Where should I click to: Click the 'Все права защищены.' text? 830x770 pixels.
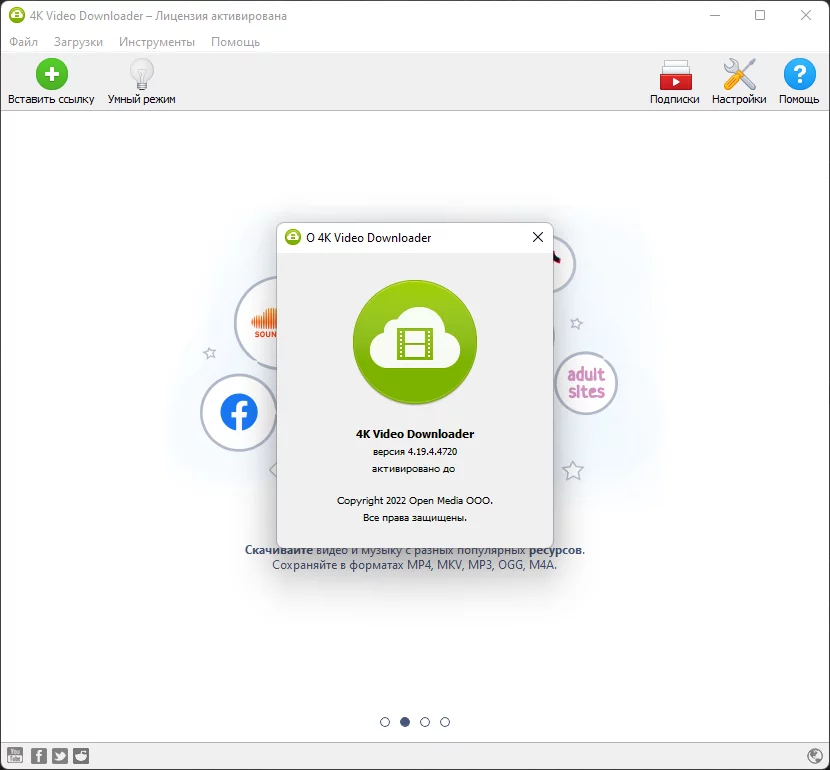click(x=415, y=518)
